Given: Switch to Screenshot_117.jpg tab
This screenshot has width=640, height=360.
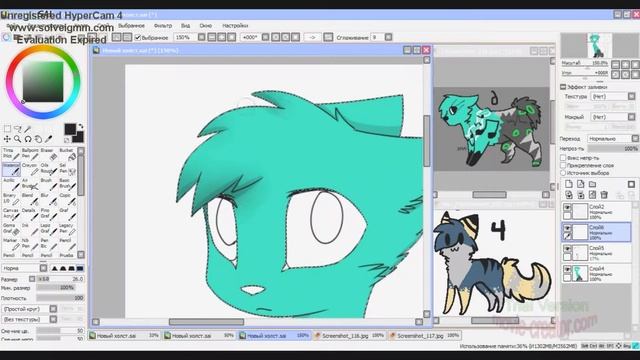Looking at the screenshot, I should [424, 336].
